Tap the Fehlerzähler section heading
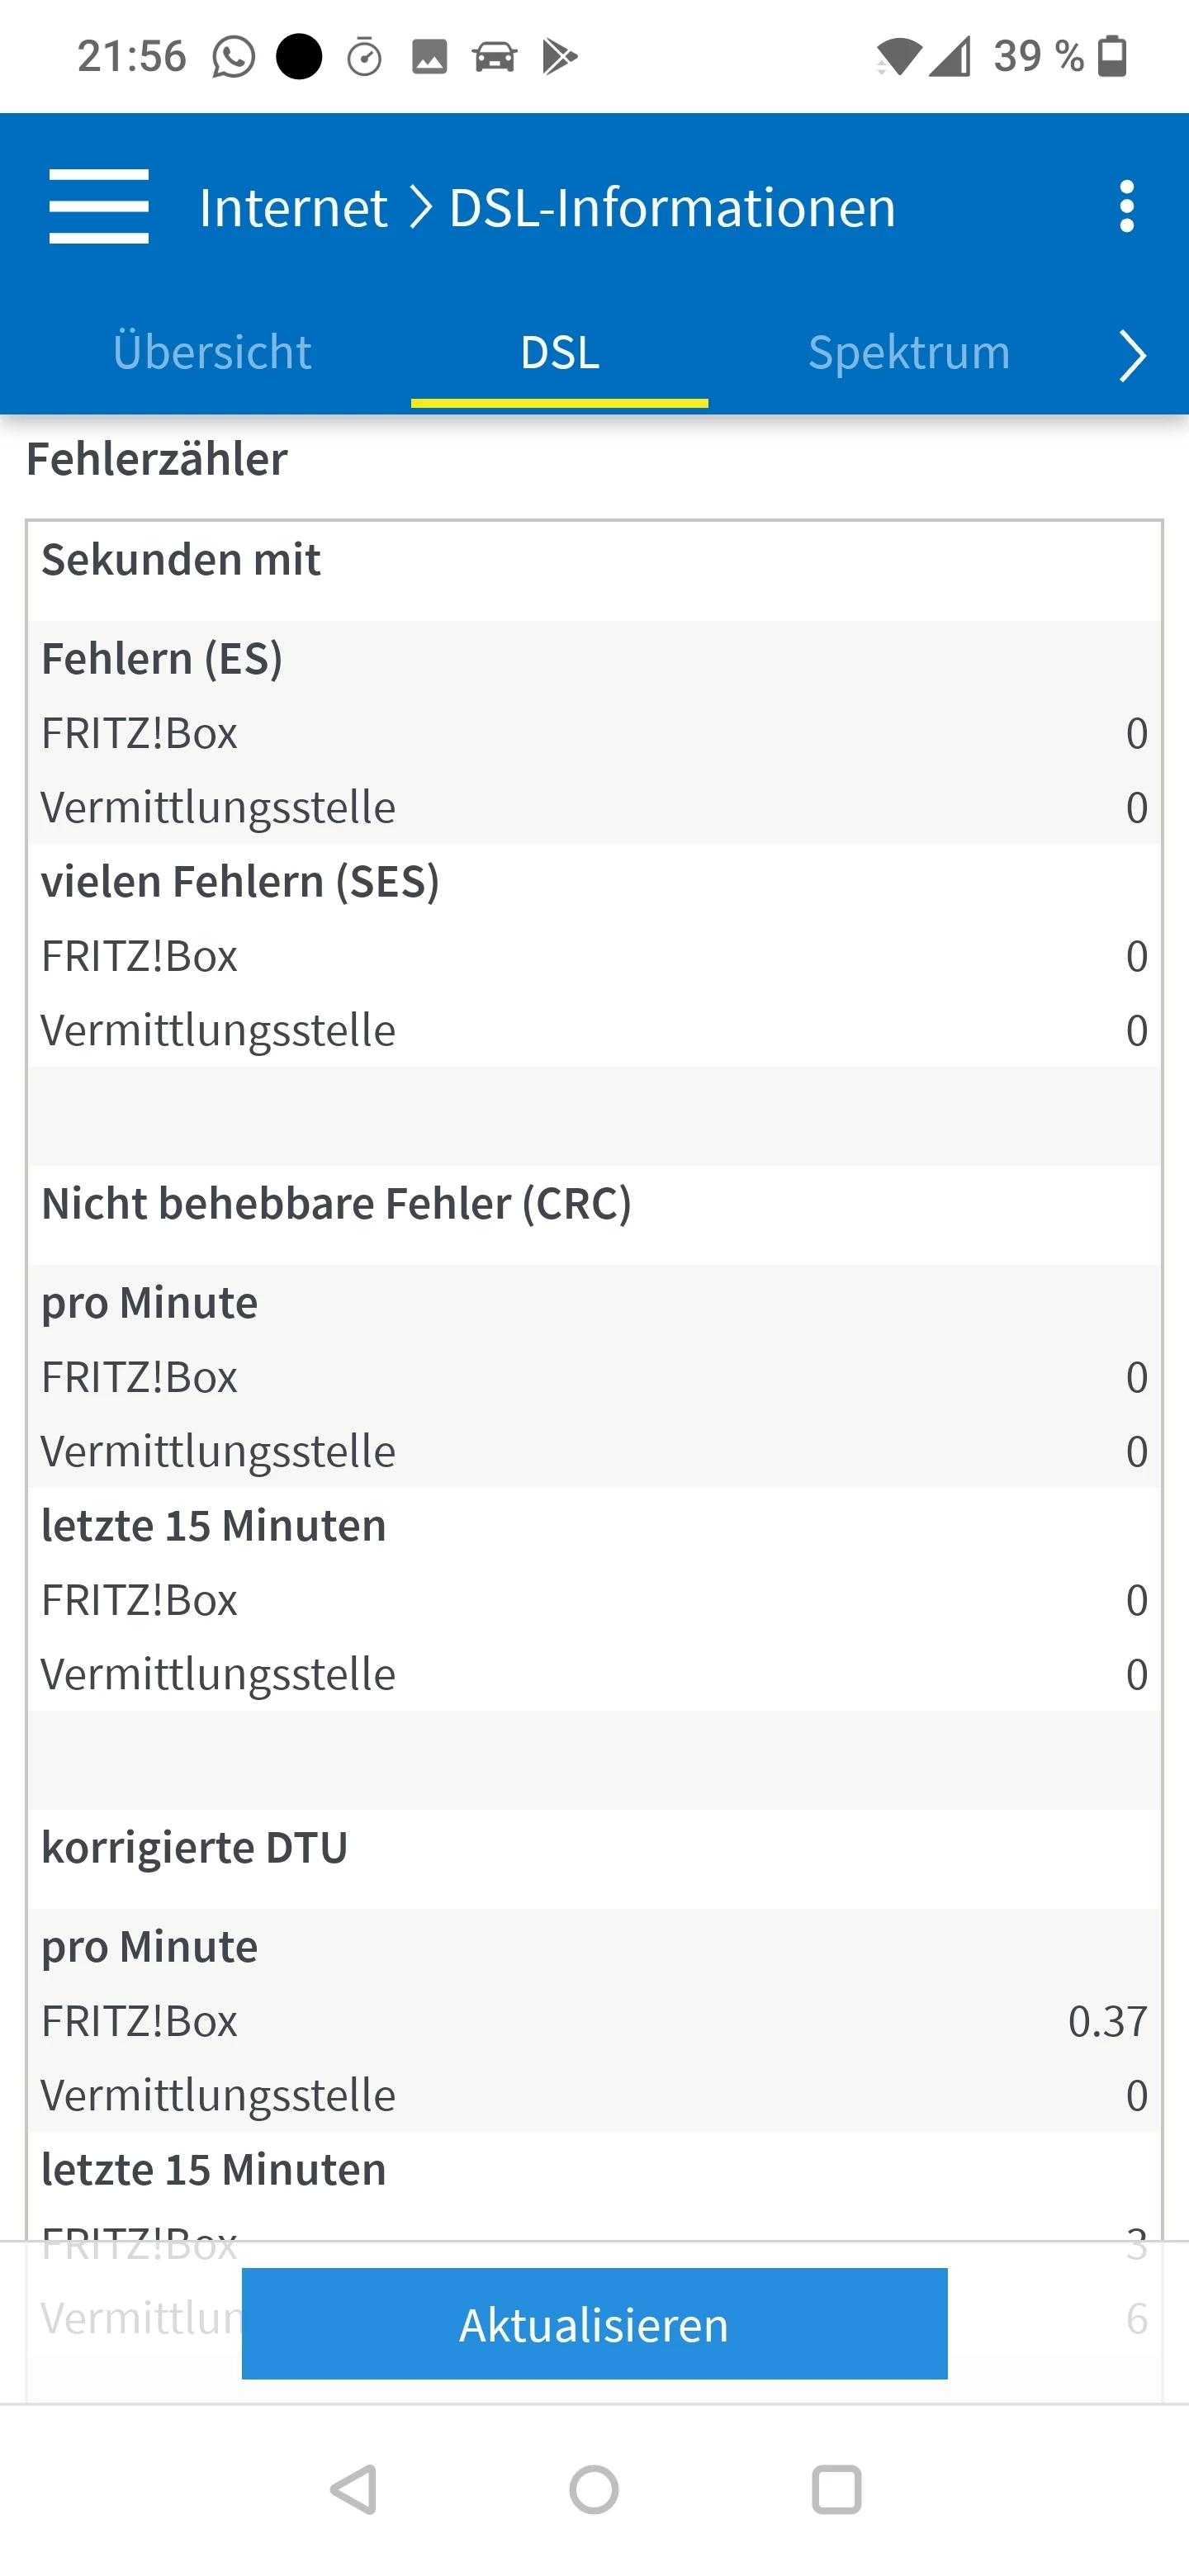The width and height of the screenshot is (1189, 2576). tap(157, 460)
